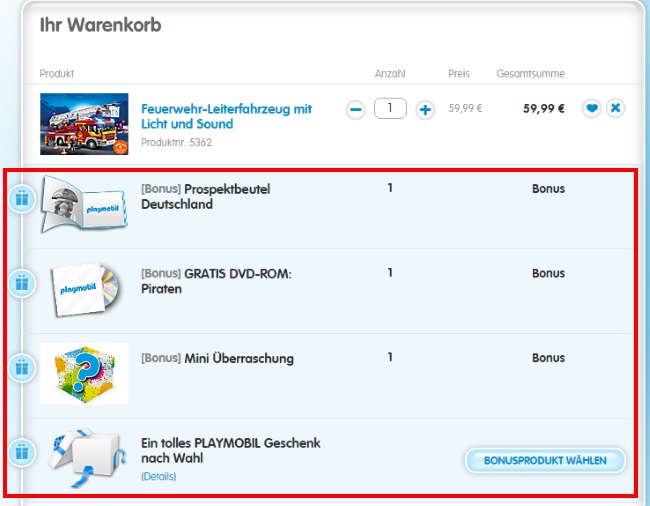Click the fire truck product thumbnail
The height and width of the screenshot is (506, 650).
(x=84, y=124)
